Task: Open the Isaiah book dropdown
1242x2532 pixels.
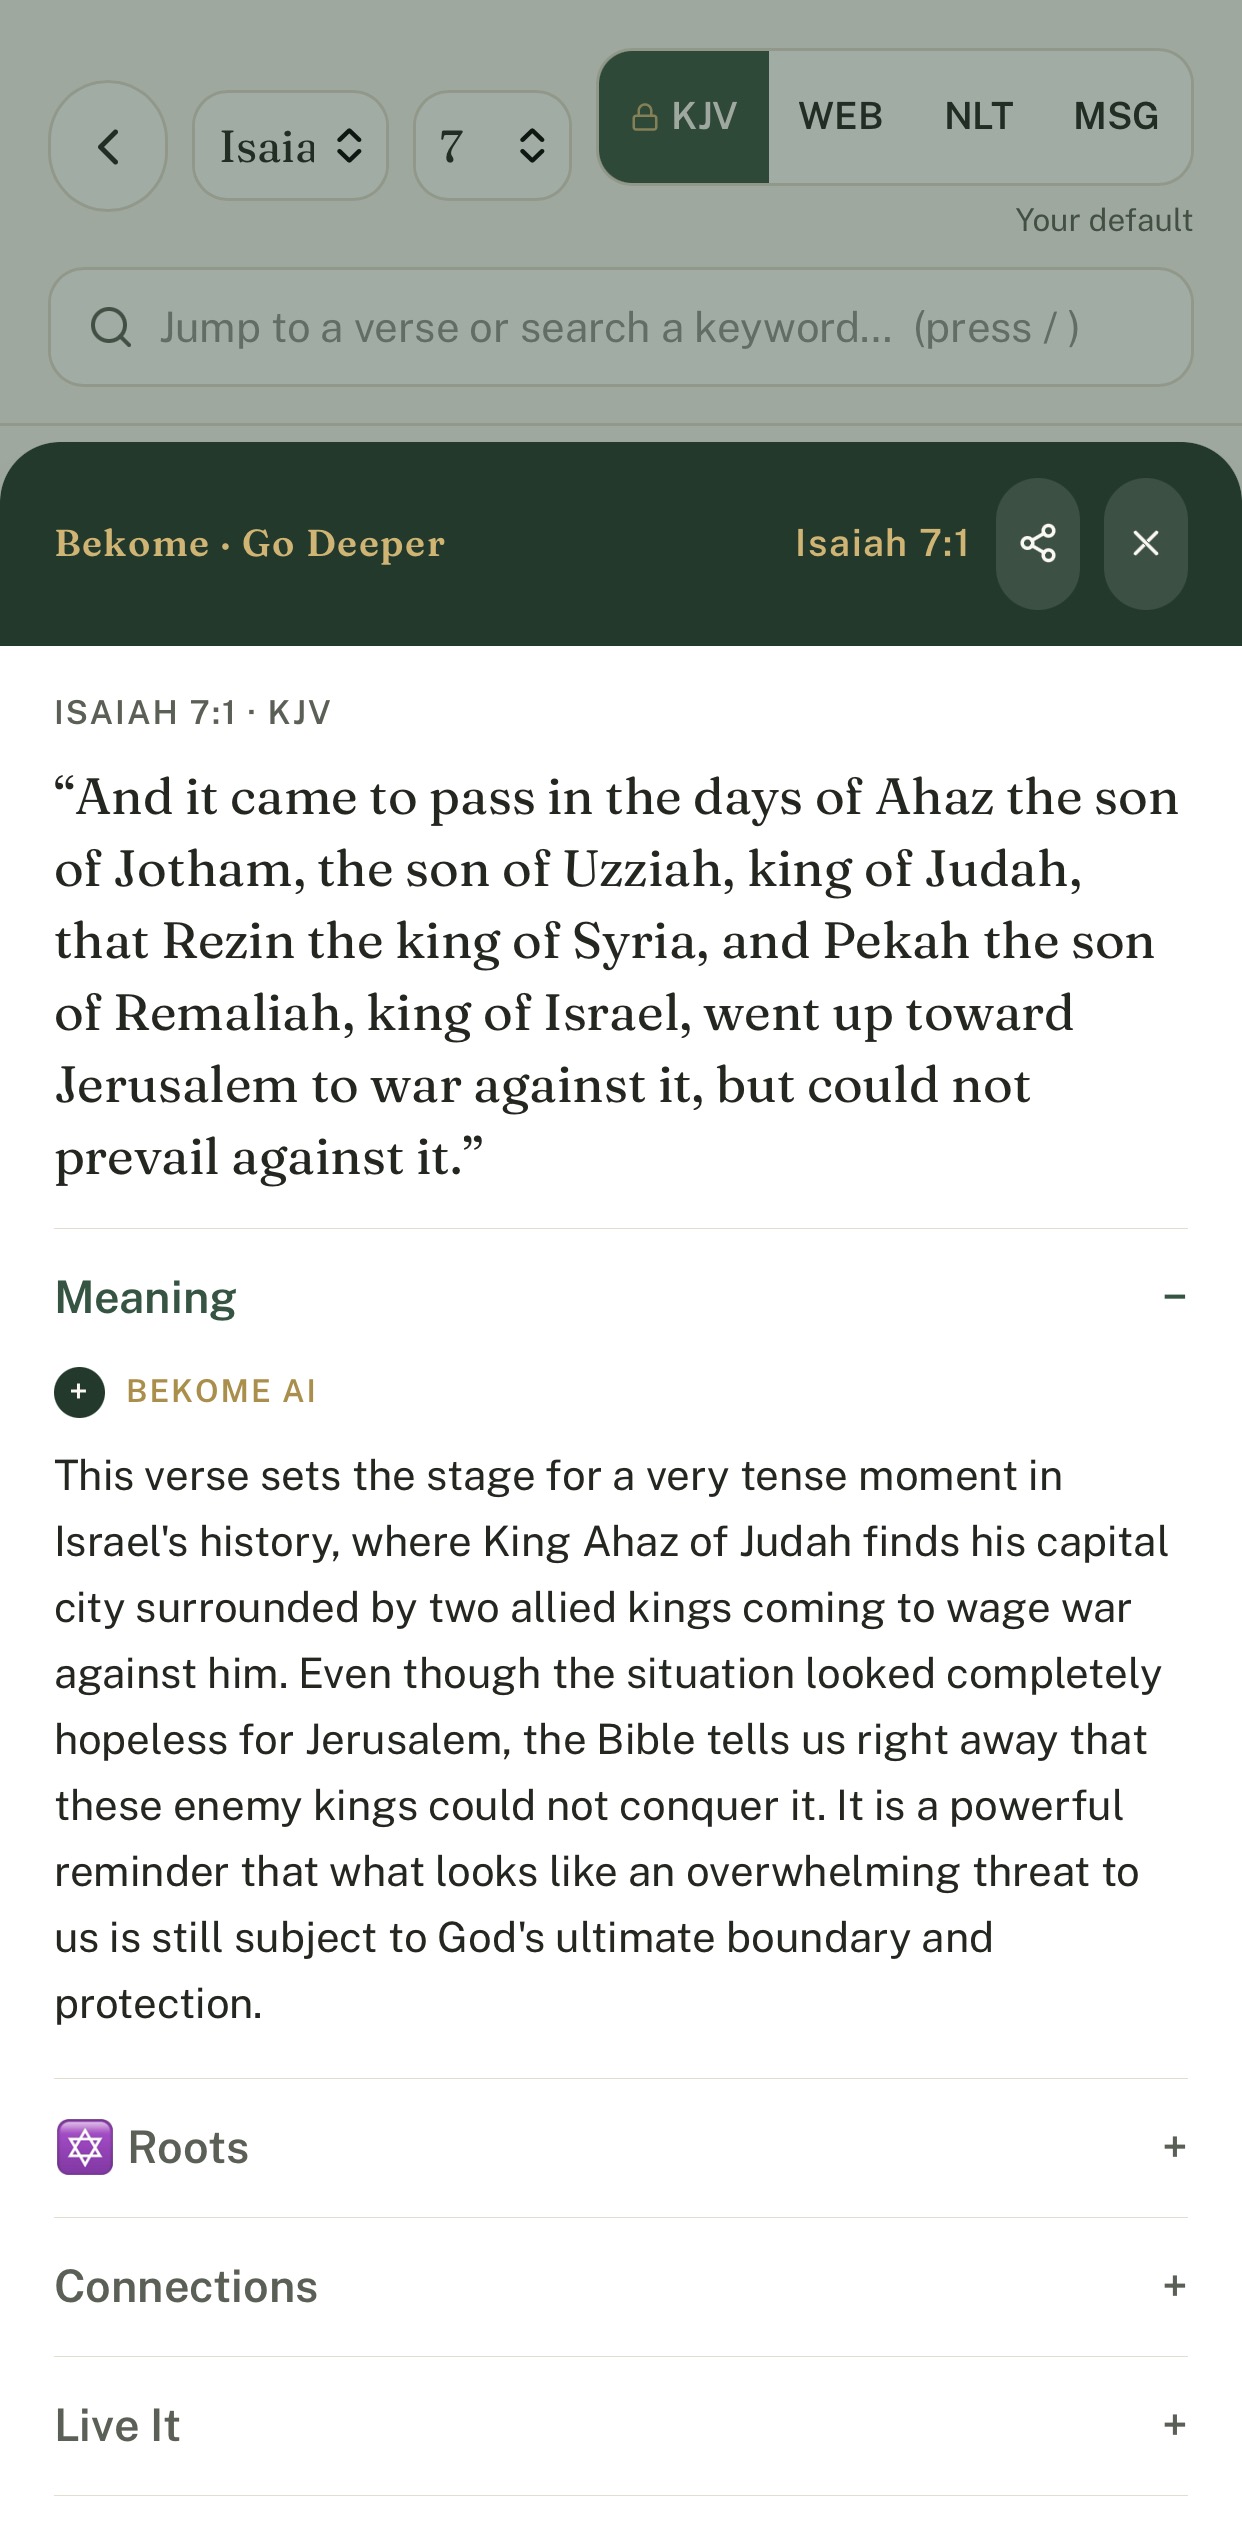Action: 290,146
